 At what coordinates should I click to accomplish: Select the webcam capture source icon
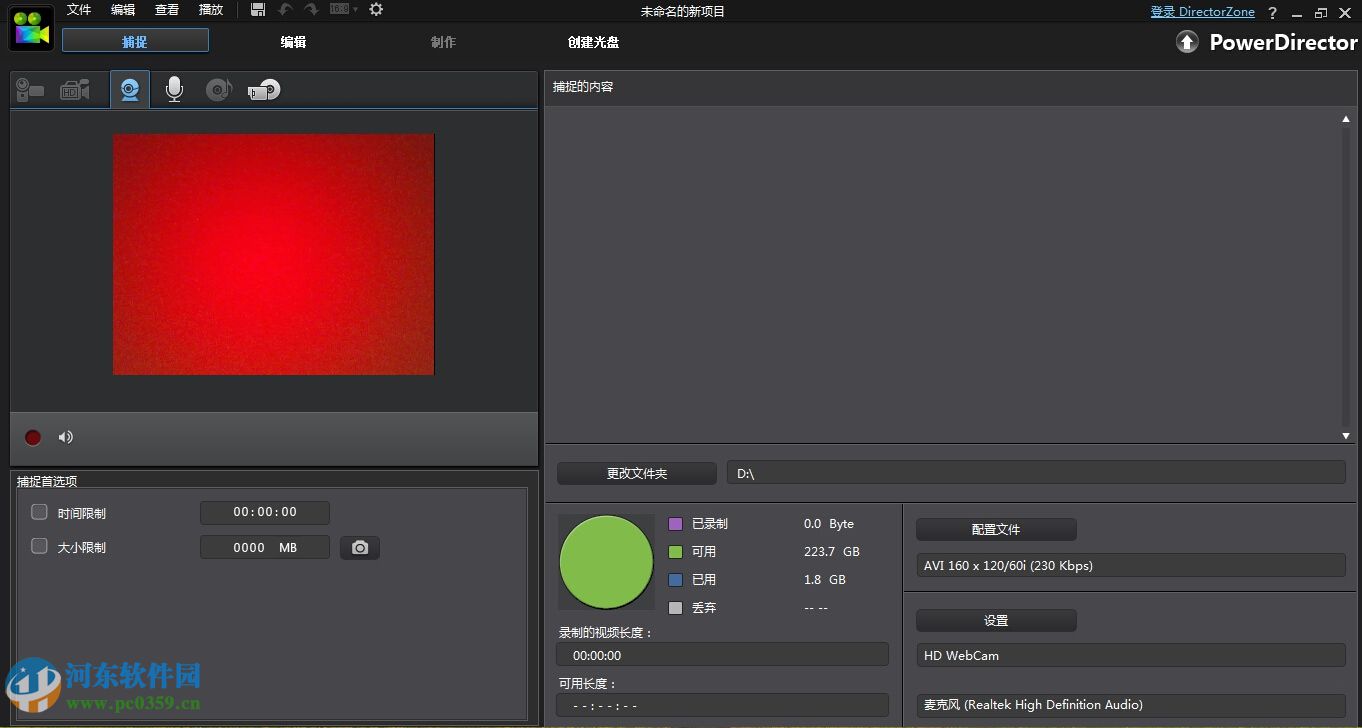[x=130, y=89]
